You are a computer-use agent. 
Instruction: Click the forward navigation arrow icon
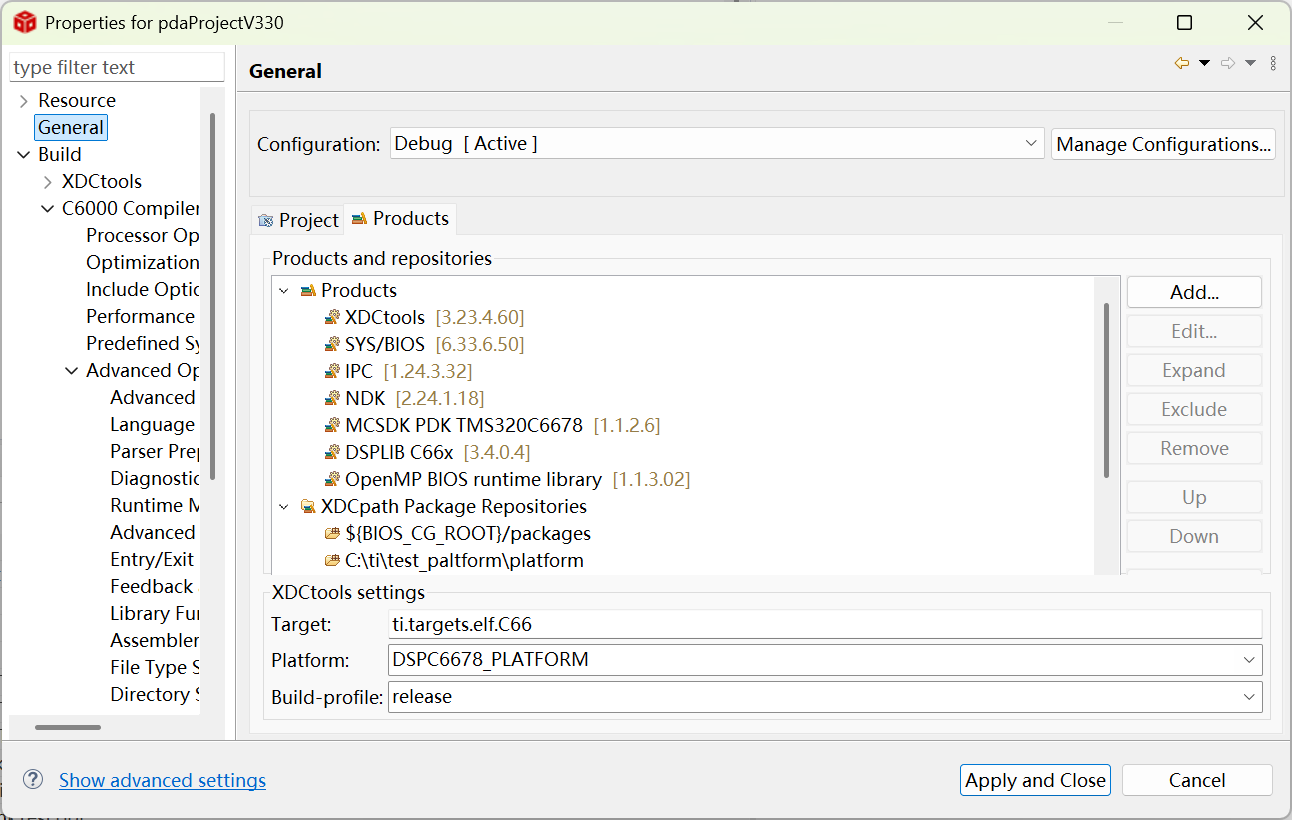coord(1228,63)
